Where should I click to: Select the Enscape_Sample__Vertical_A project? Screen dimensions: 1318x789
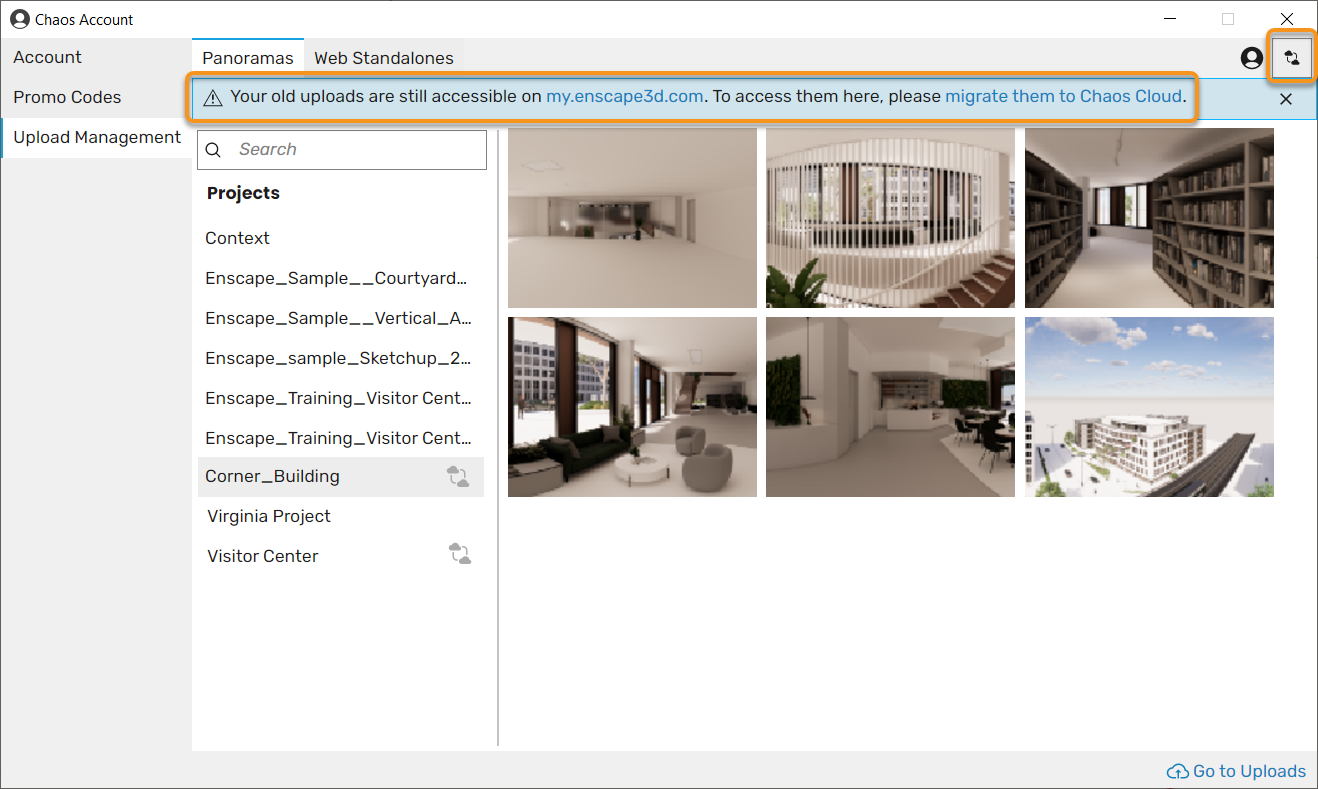click(x=341, y=318)
